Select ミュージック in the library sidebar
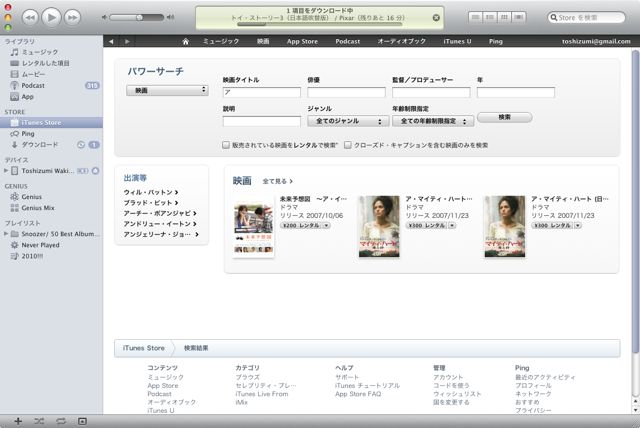Viewport: 640px width, 428px height. [x=51, y=52]
